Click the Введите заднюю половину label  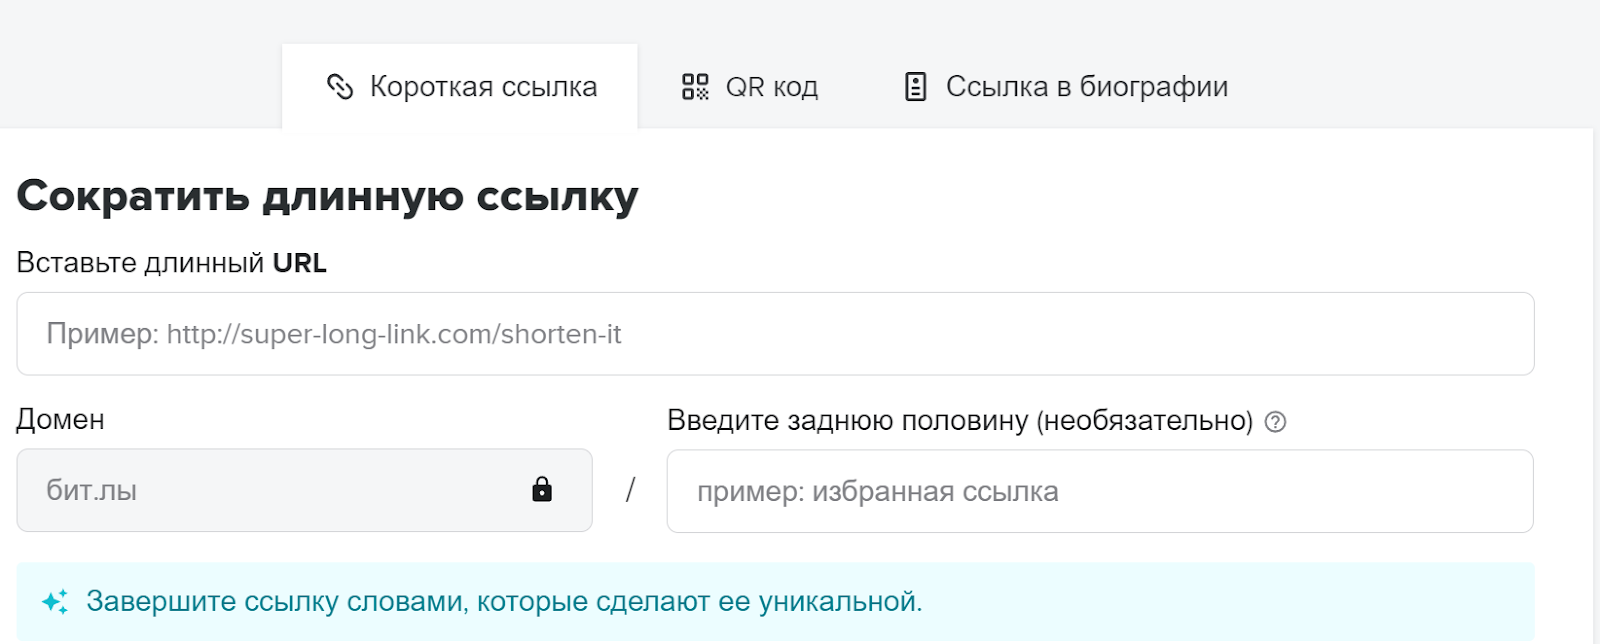(x=960, y=421)
